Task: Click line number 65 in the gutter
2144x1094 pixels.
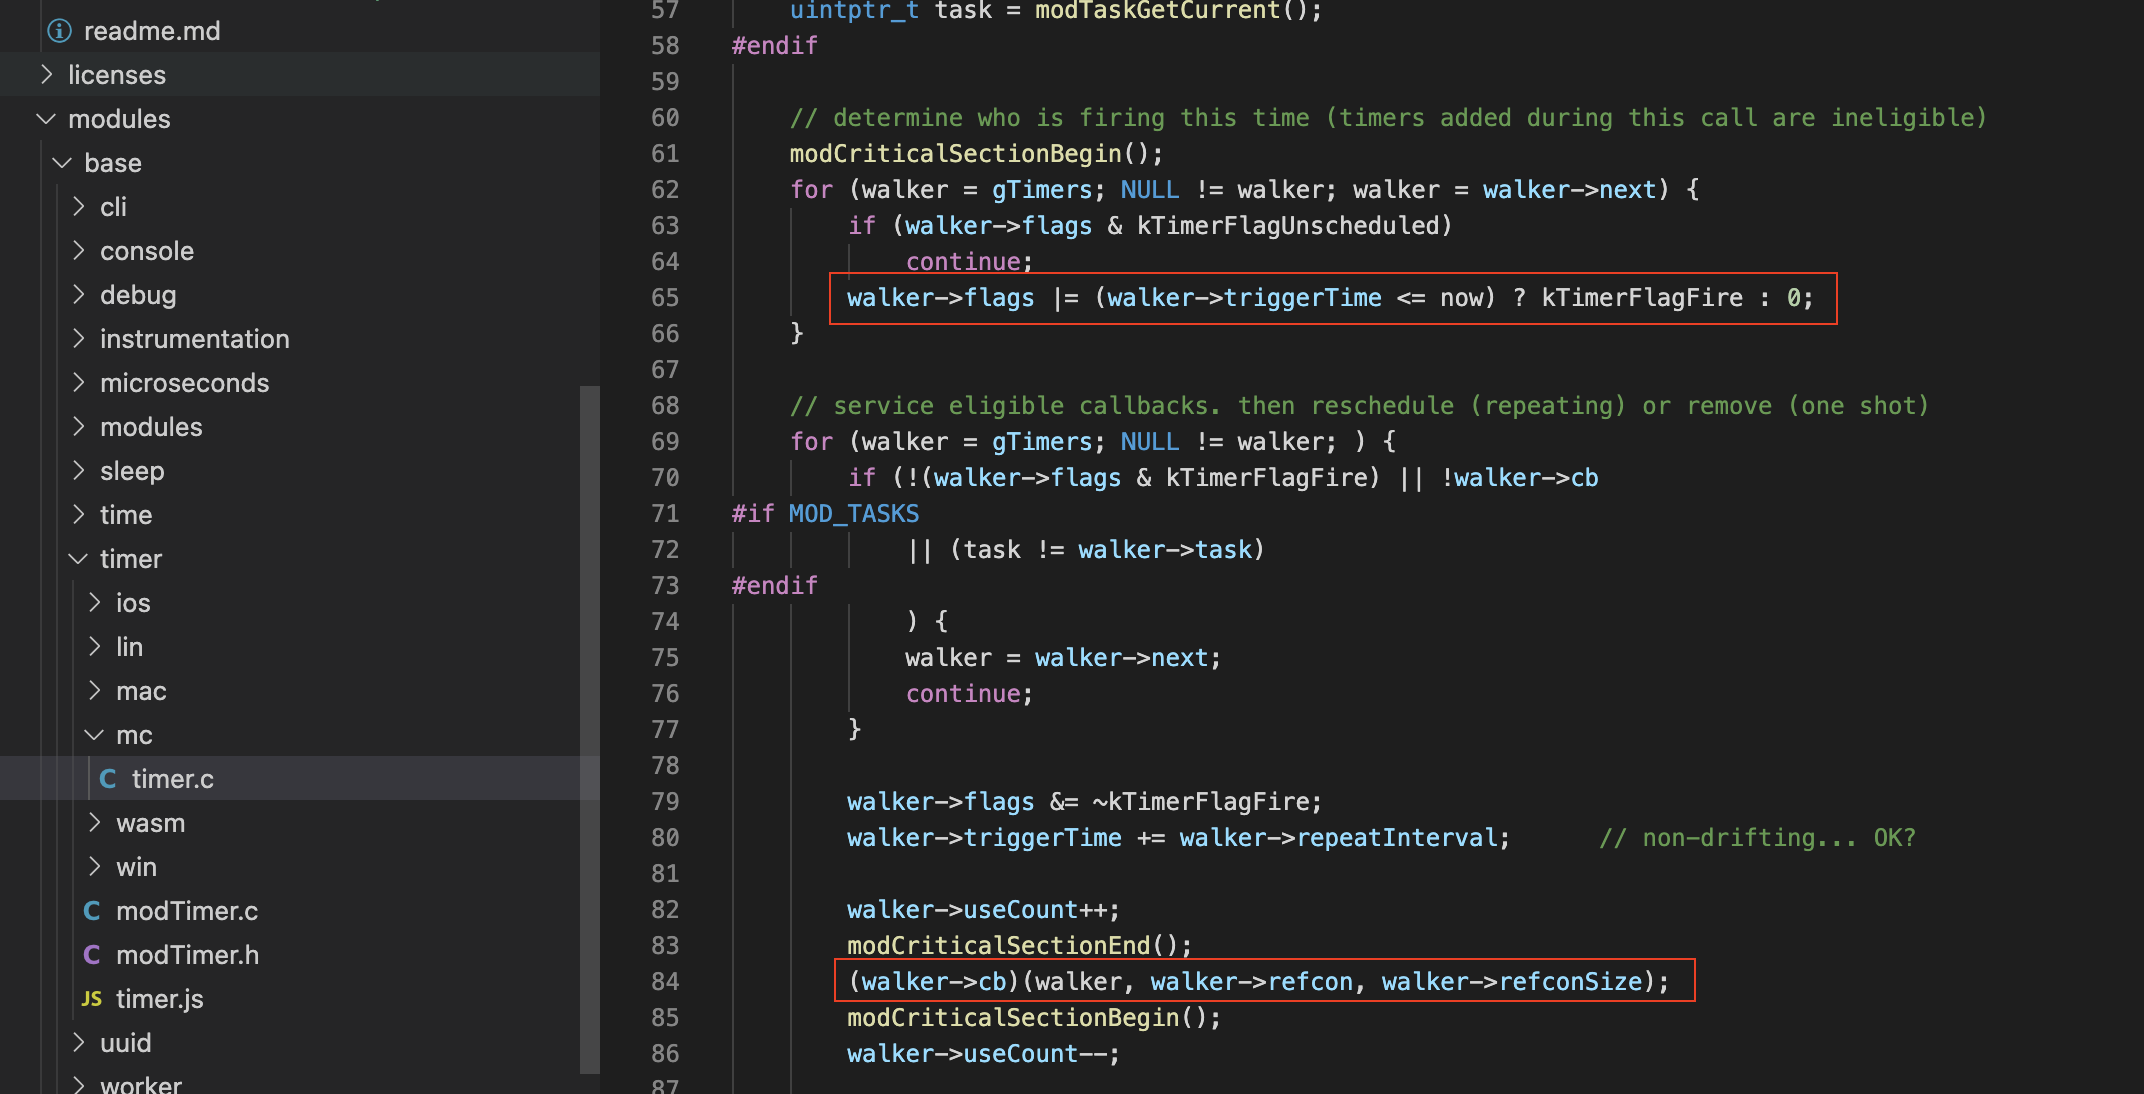Action: 664,298
